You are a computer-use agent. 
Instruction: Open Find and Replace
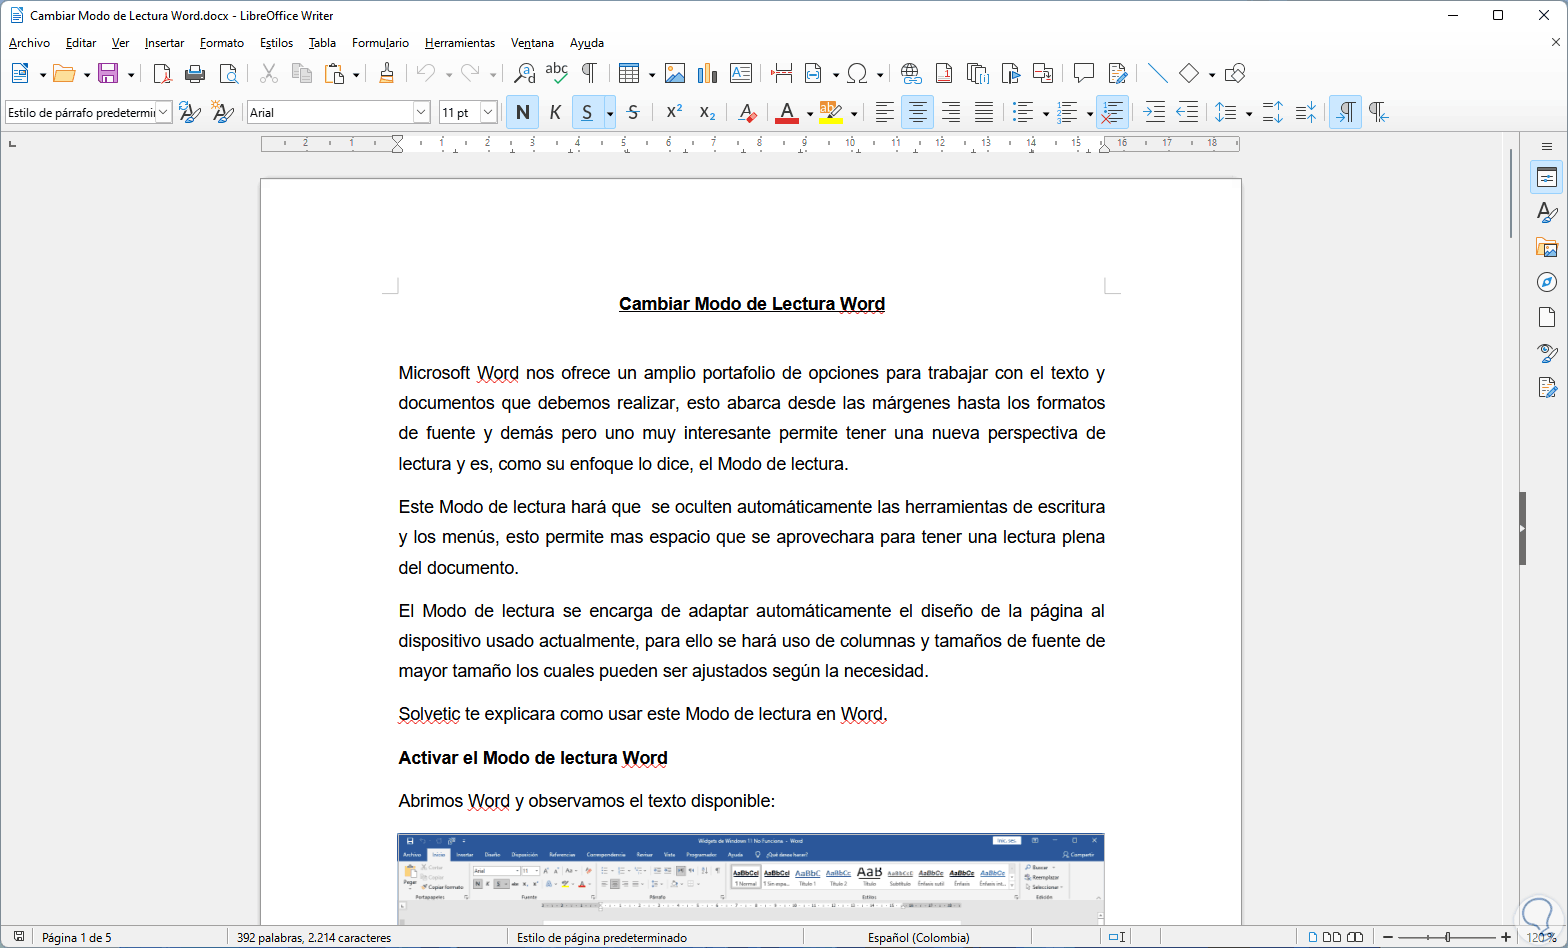(524, 73)
